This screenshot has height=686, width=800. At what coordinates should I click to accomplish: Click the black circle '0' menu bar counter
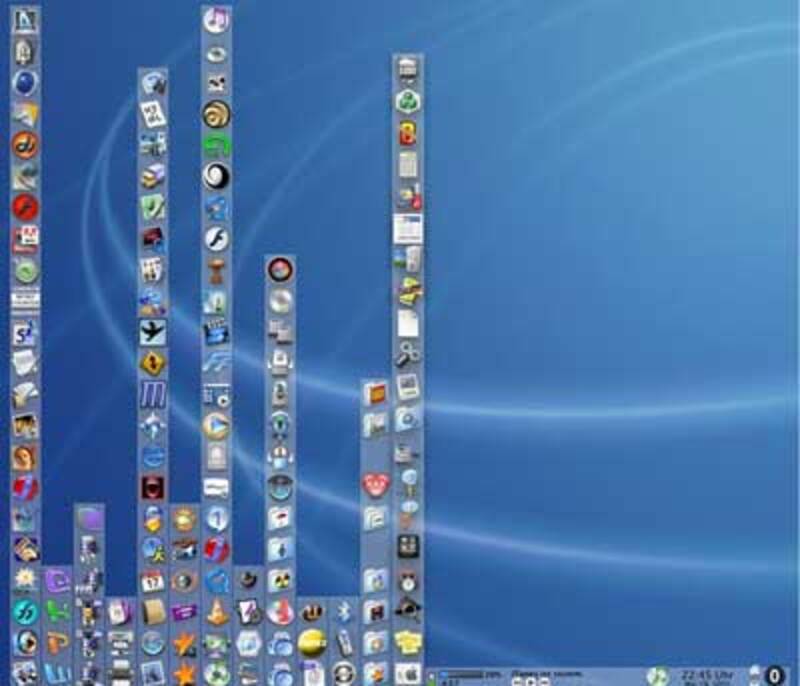coord(774,676)
